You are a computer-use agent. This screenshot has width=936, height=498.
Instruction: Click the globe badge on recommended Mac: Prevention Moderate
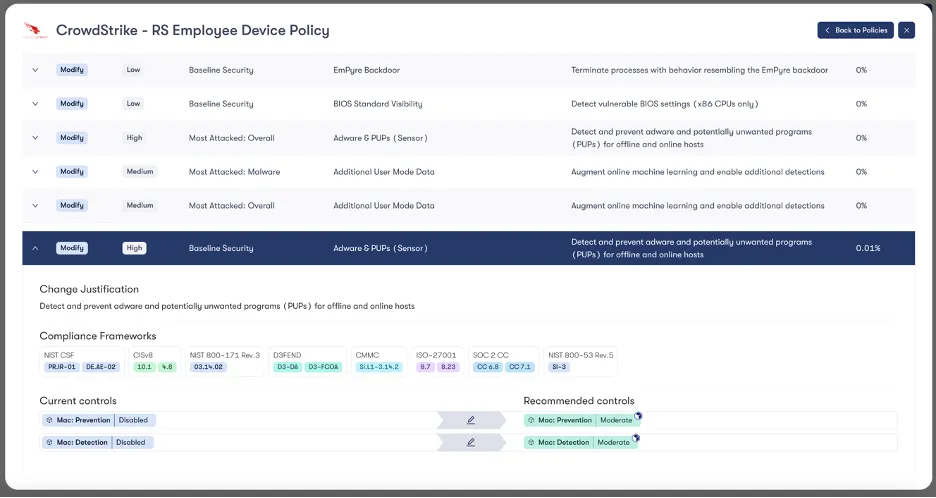tap(638, 416)
